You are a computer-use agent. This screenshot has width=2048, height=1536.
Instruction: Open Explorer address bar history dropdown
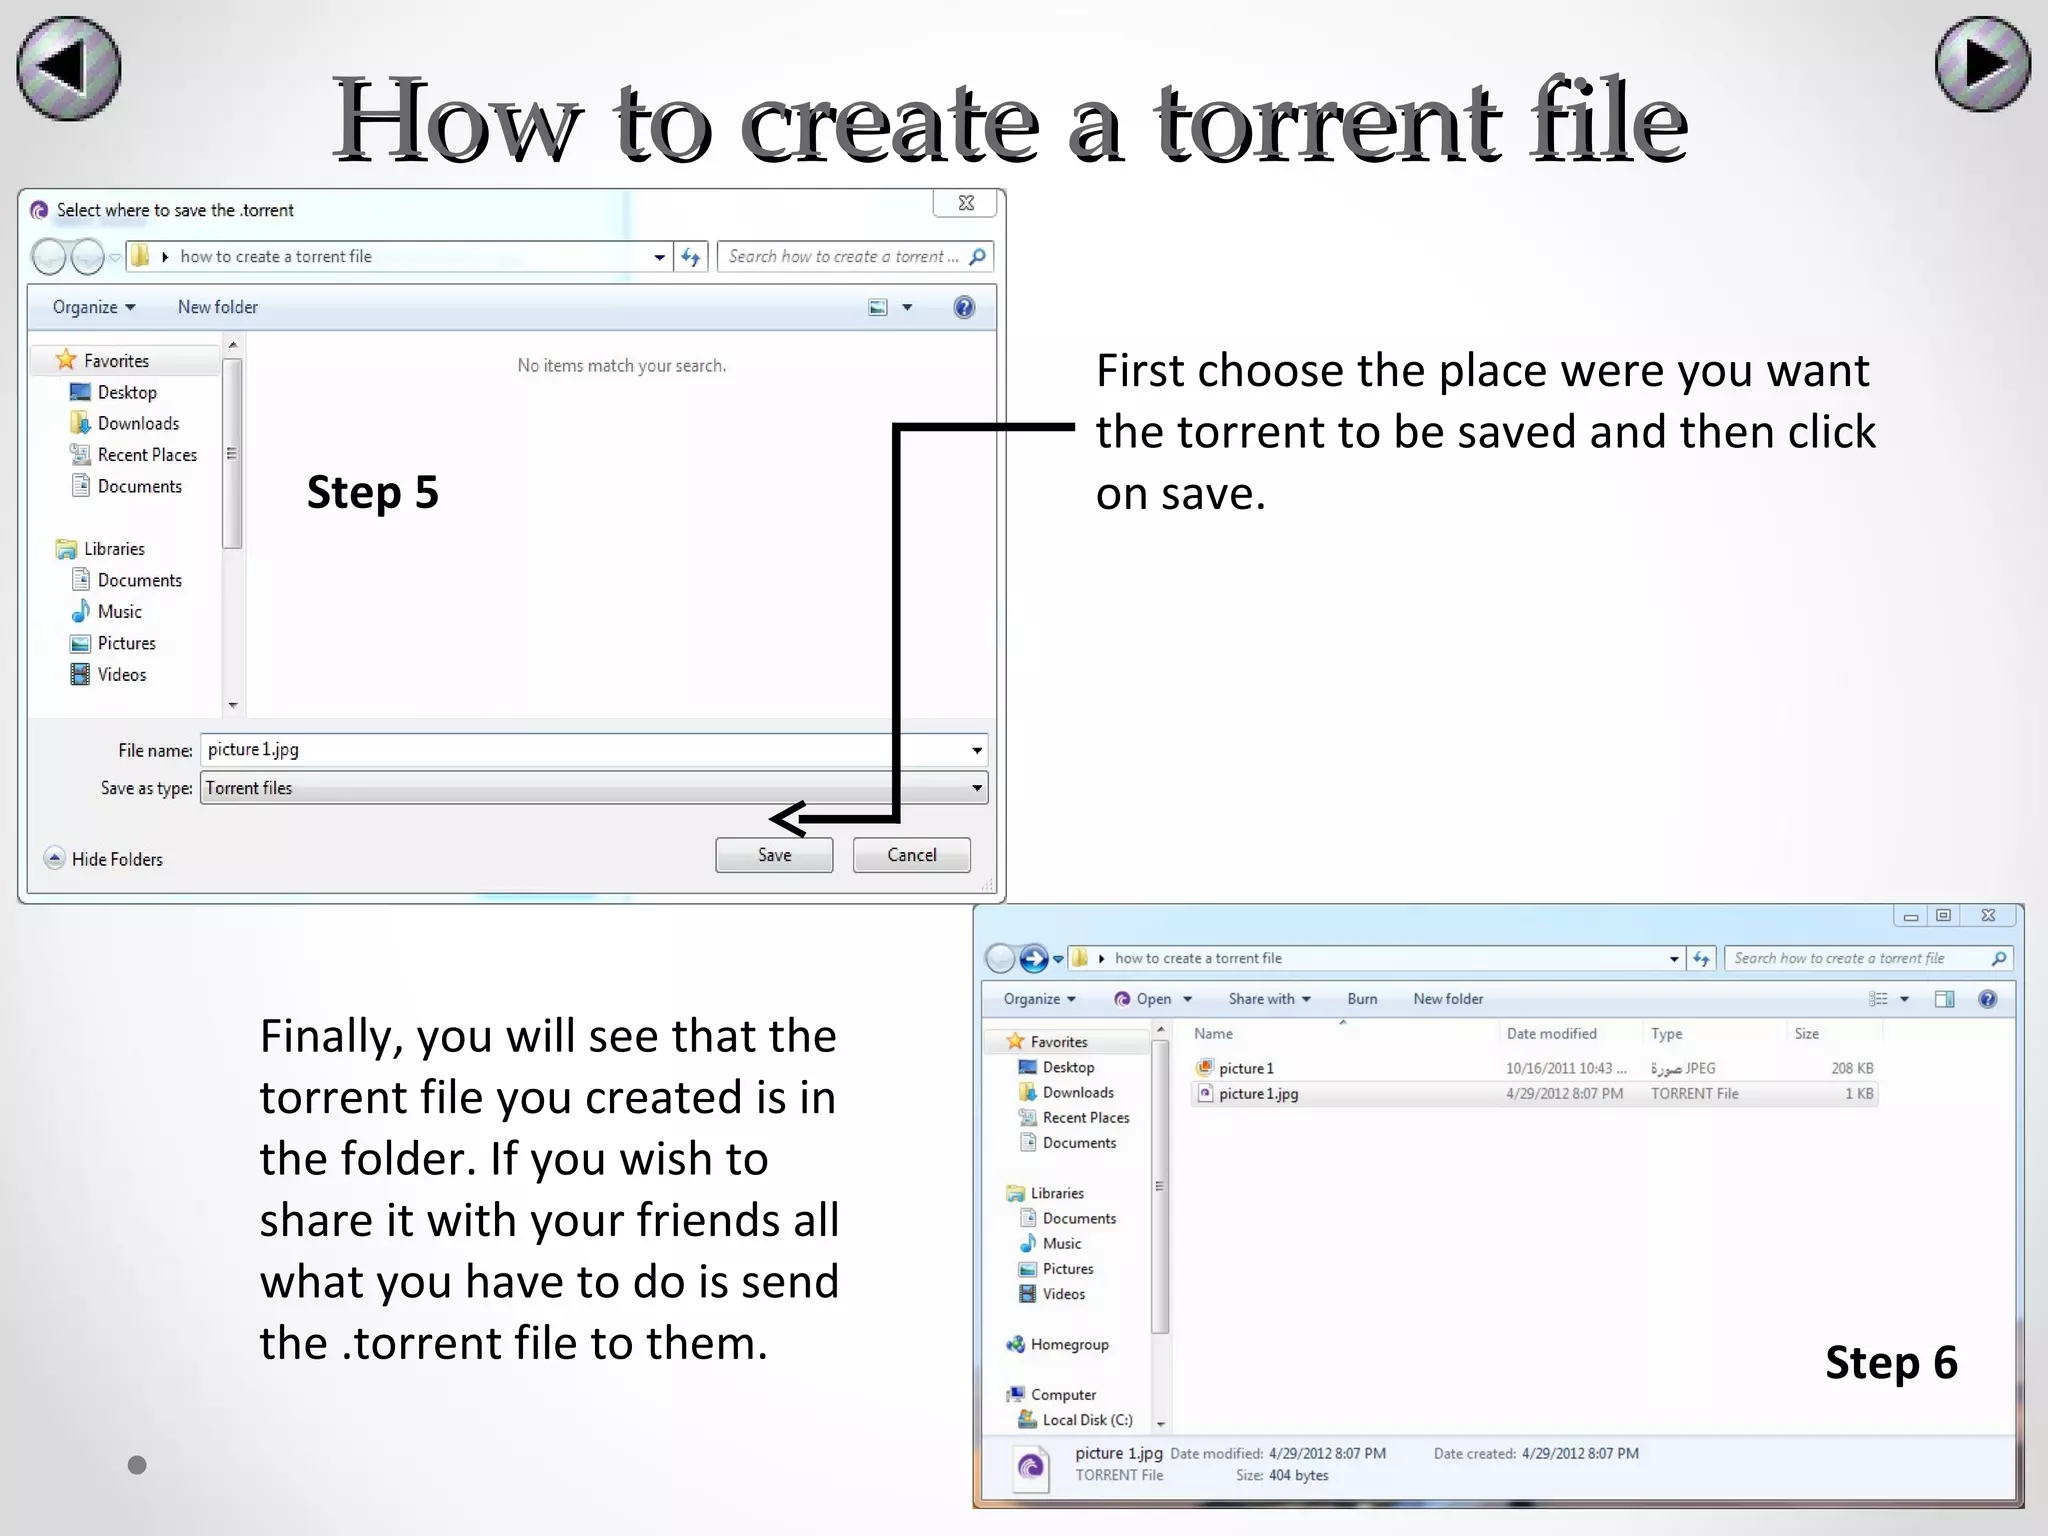1674,958
